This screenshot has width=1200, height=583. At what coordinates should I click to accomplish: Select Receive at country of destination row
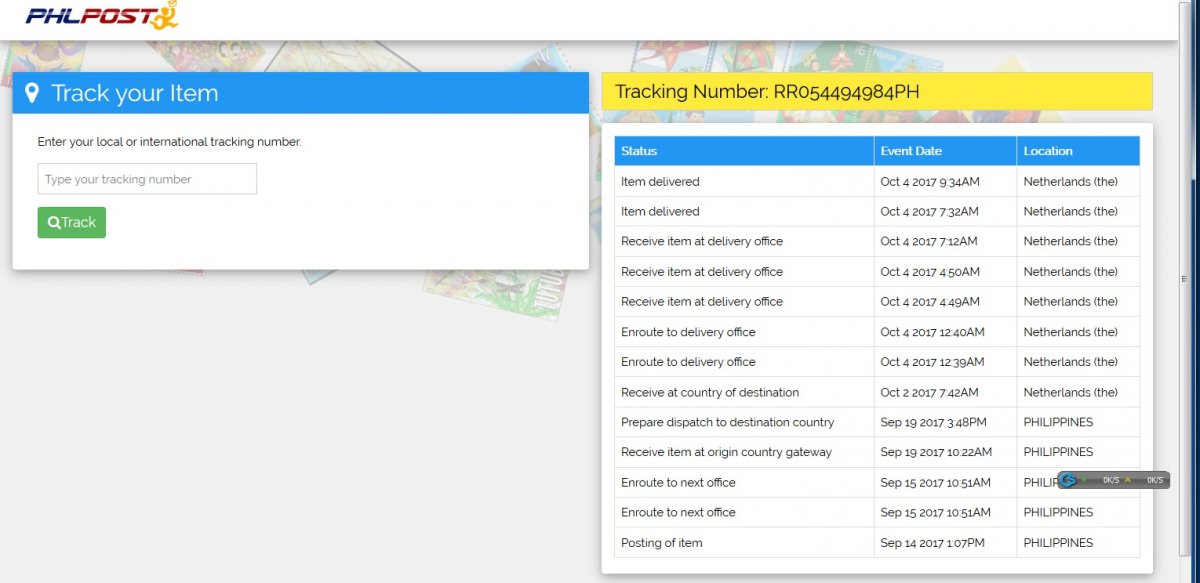(709, 392)
